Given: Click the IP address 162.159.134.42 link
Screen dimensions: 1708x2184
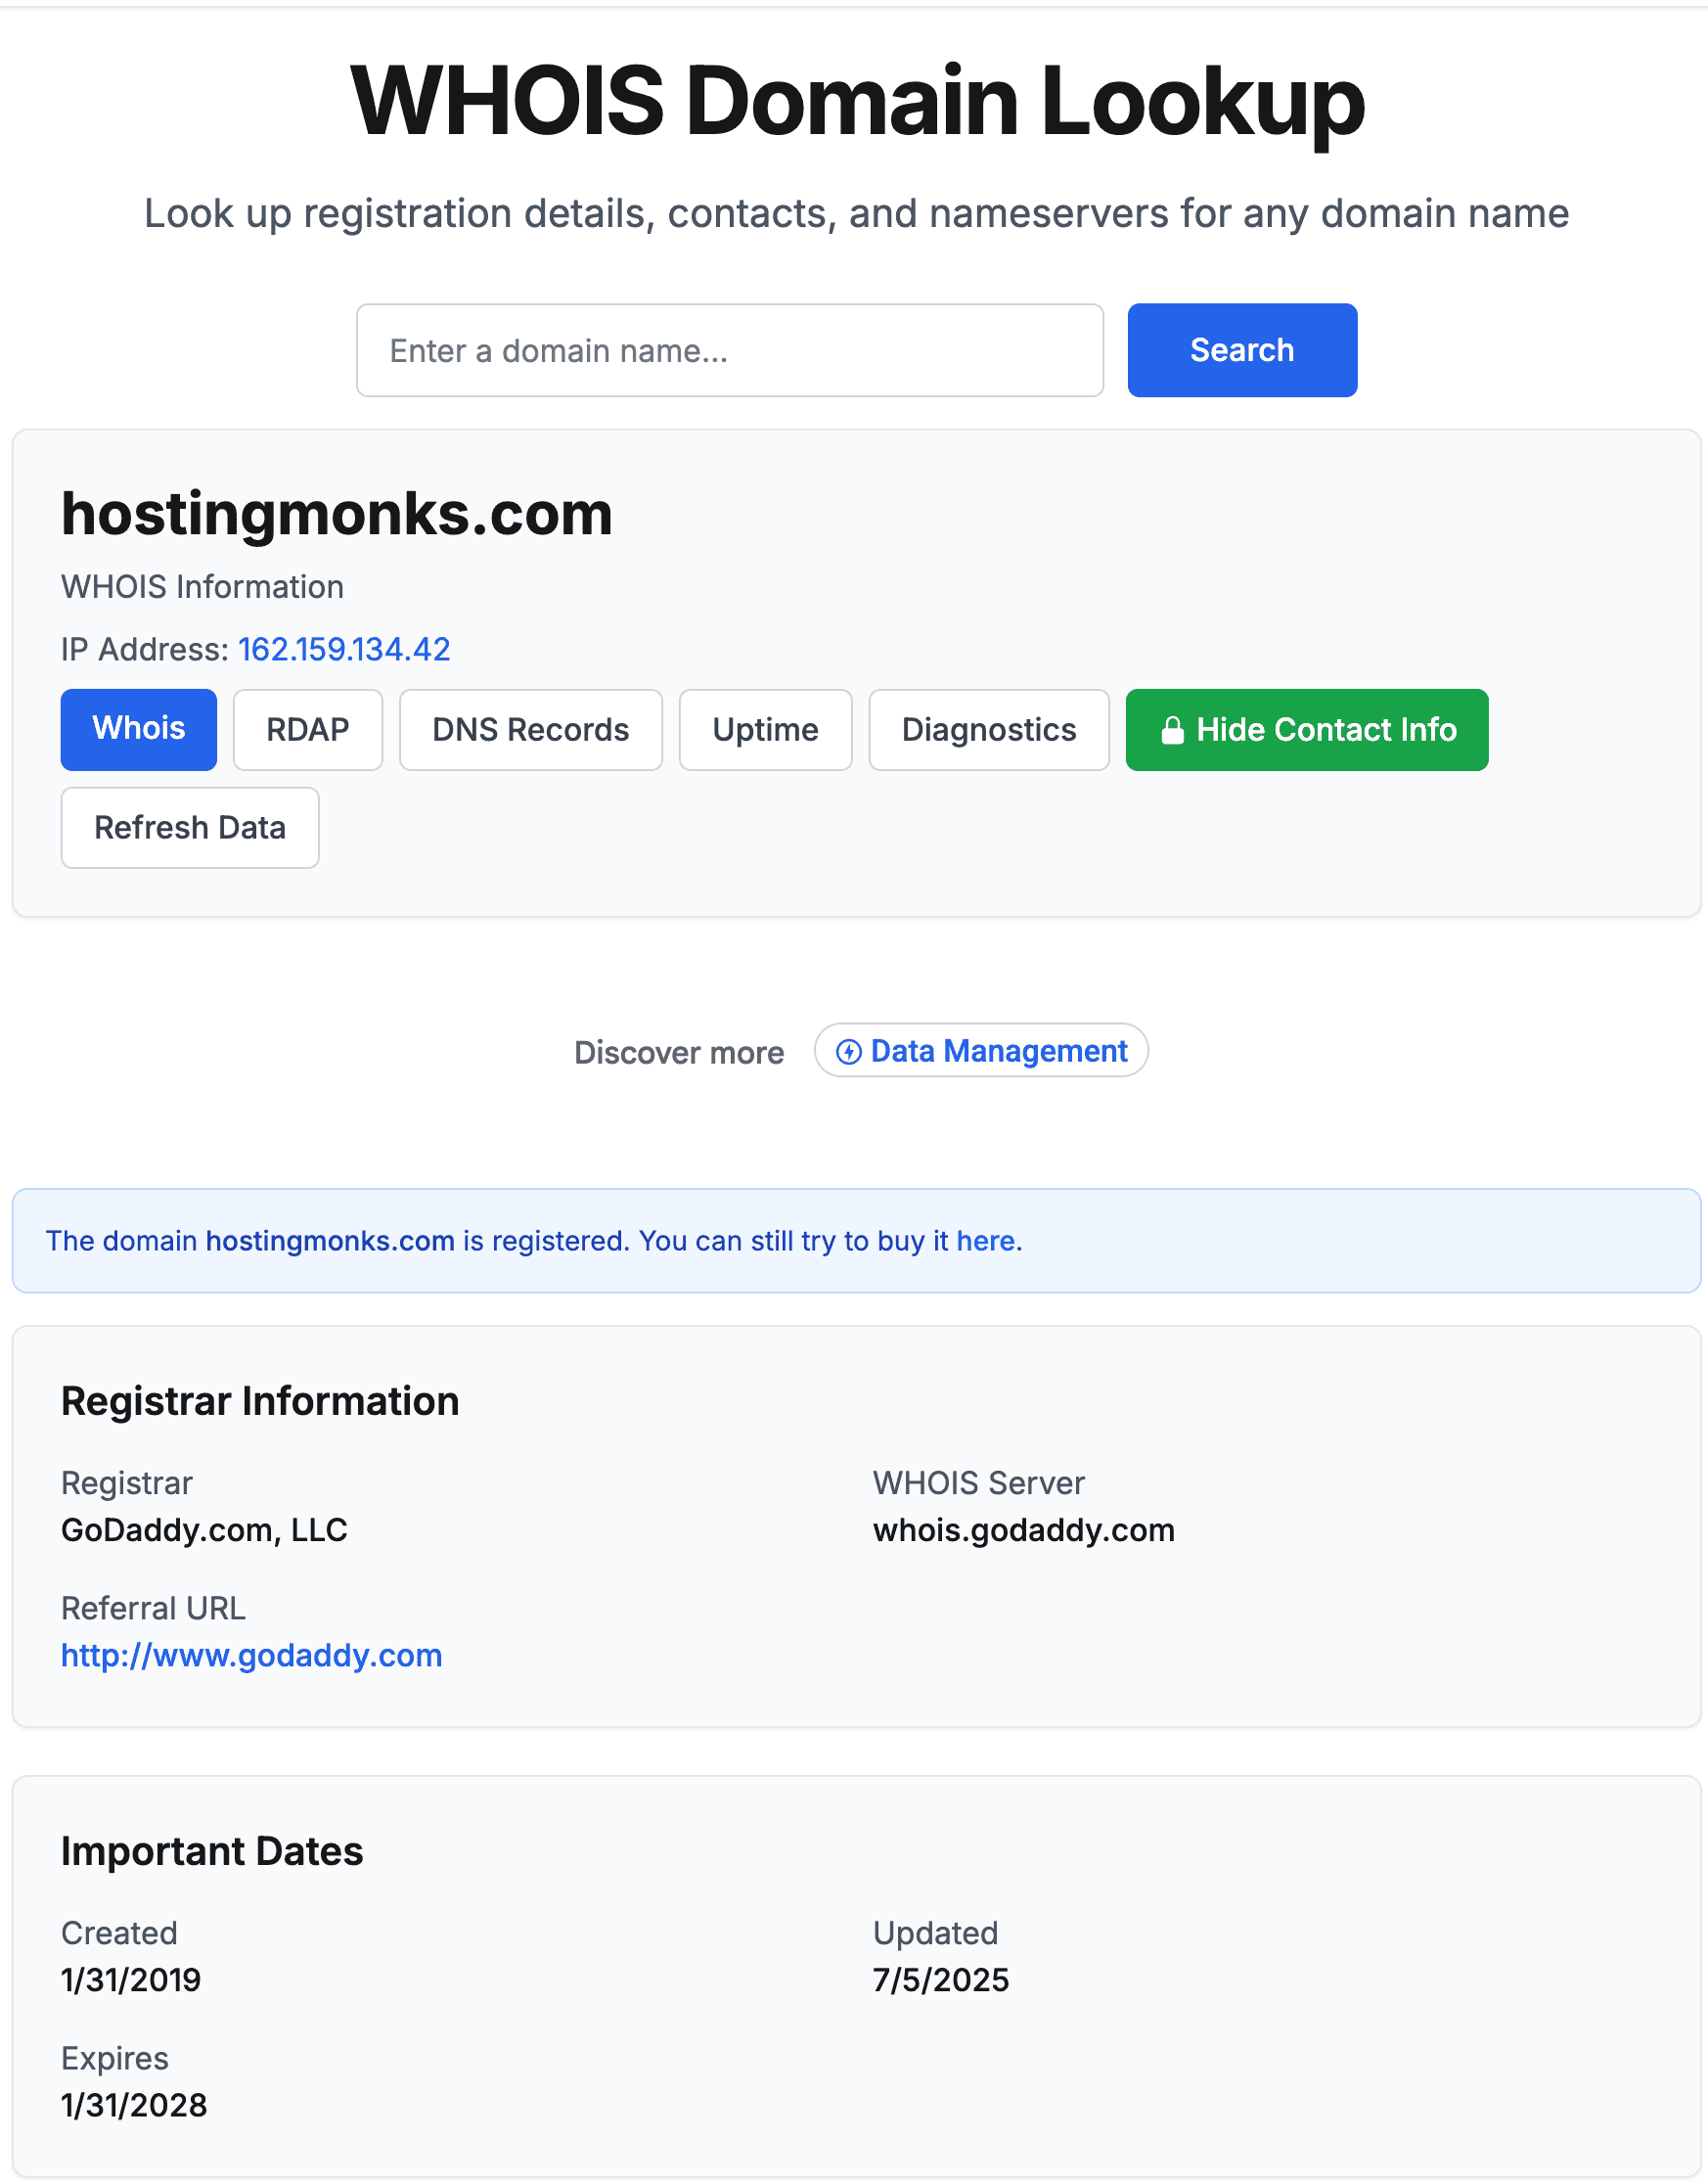Looking at the screenshot, I should (343, 648).
